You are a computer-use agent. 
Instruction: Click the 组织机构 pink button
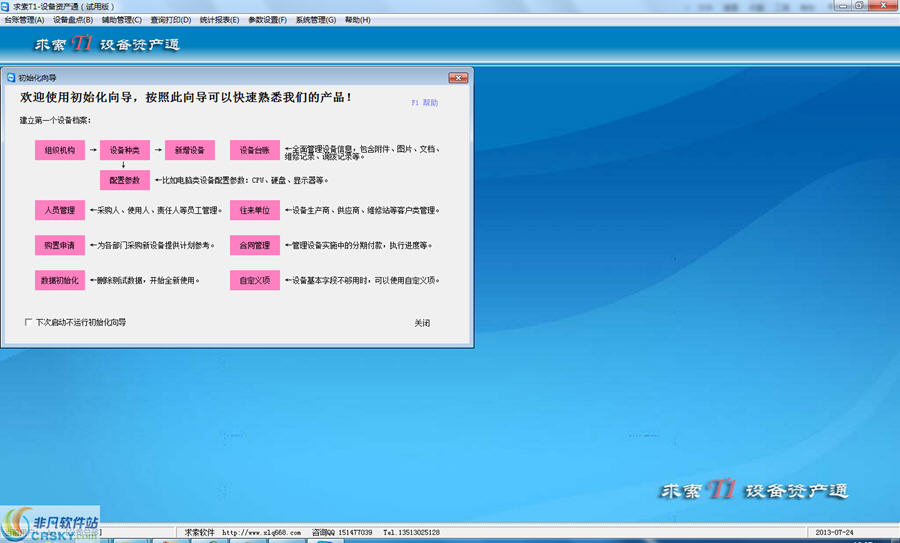pyautogui.click(x=60, y=150)
